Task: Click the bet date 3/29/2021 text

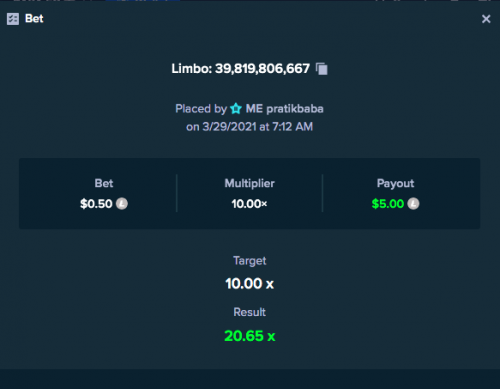Action: pyautogui.click(x=229, y=127)
